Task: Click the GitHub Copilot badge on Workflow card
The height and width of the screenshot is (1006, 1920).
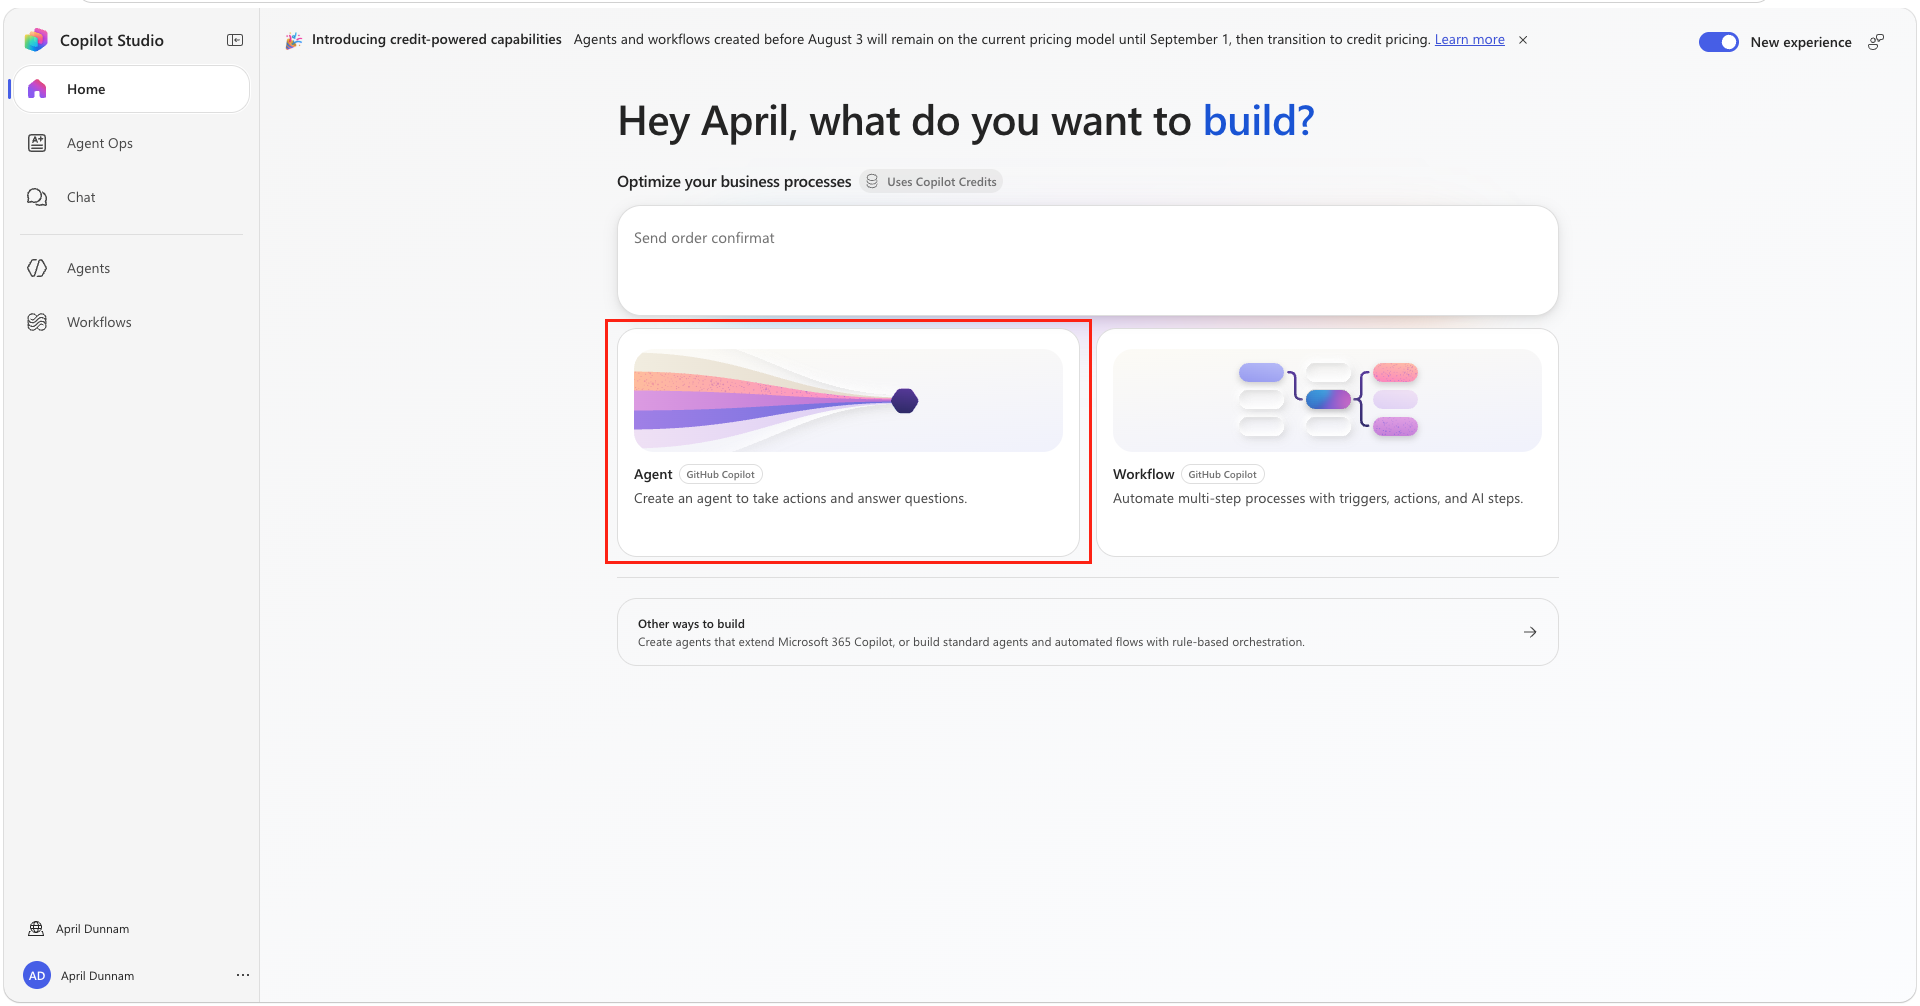Action: tap(1222, 475)
